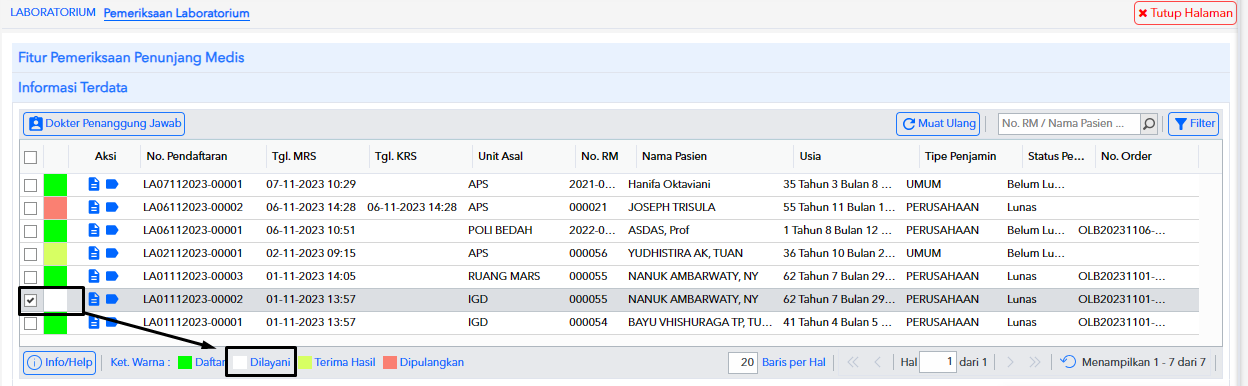The image size is (1248, 386).
Task: Check the LA01112023-00003 row checkbox
Action: tap(31, 276)
